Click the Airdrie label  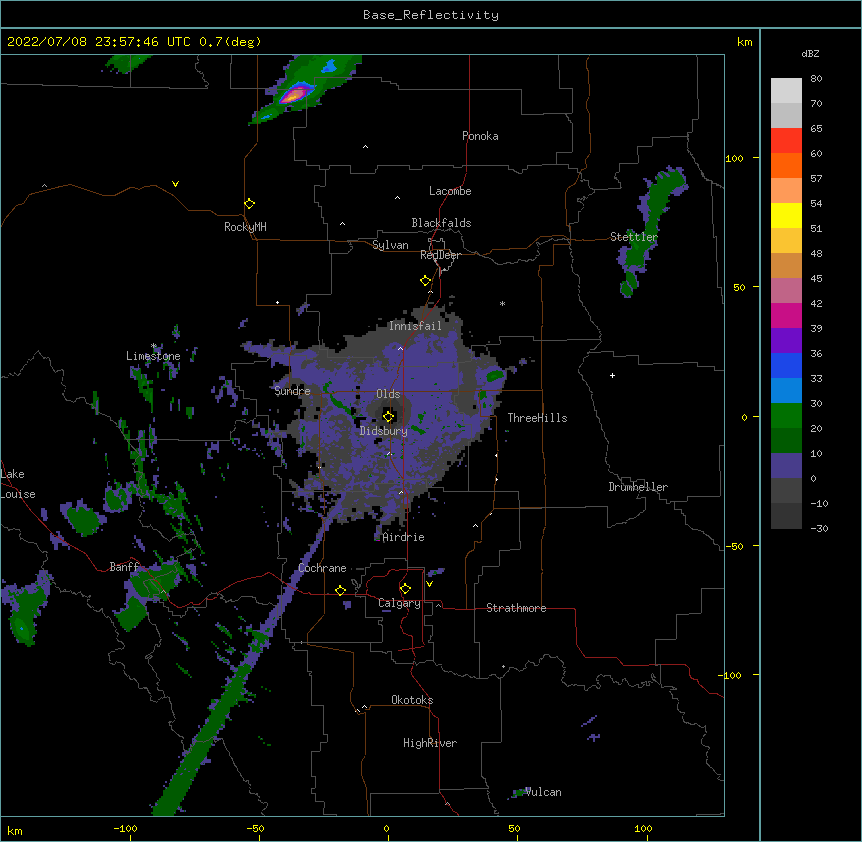tap(403, 537)
